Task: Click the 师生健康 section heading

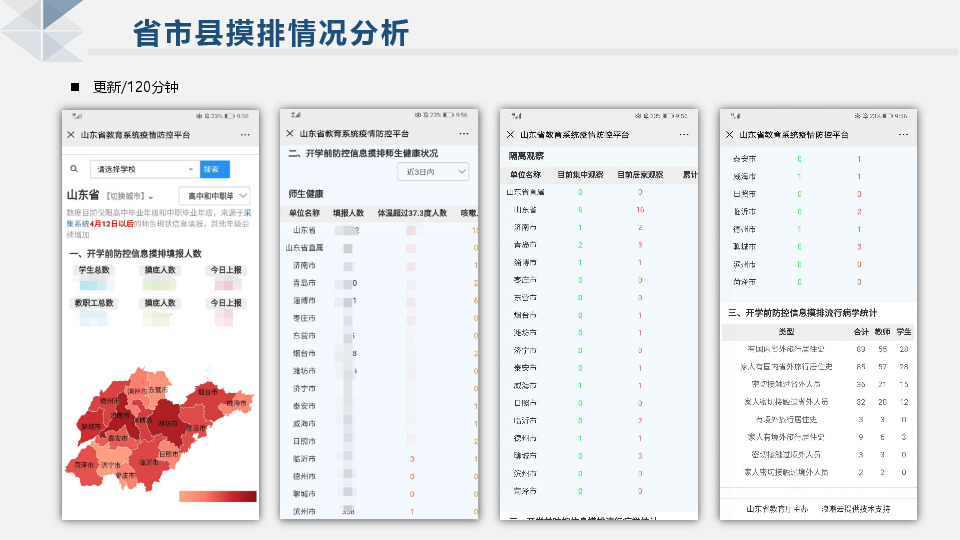Action: (x=306, y=194)
